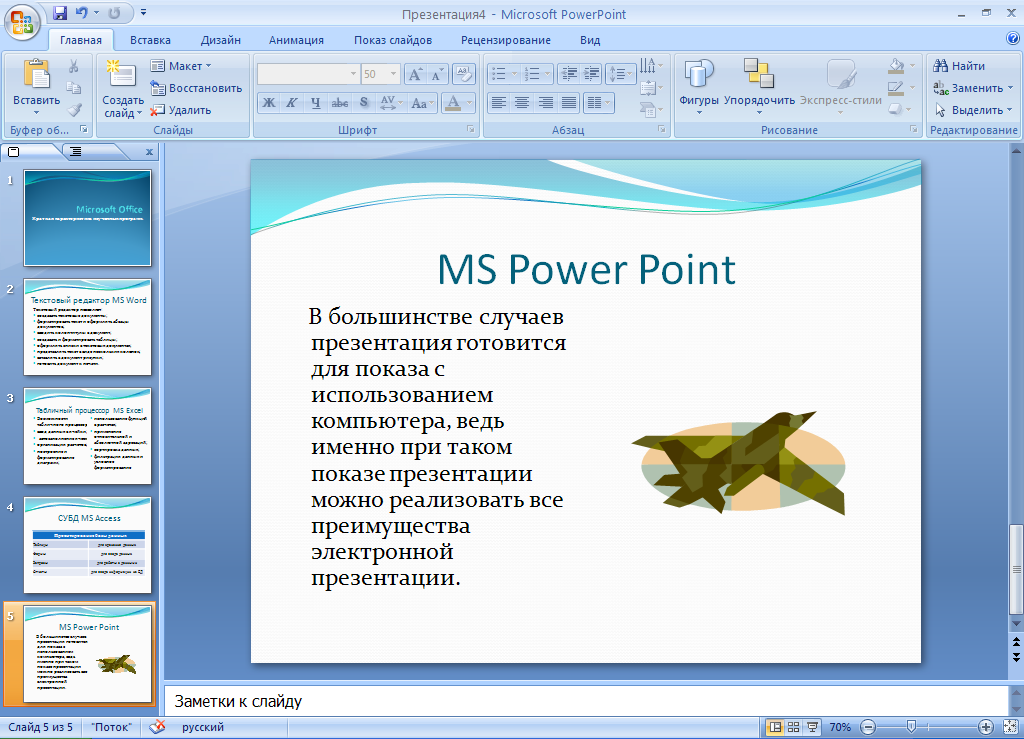Viewport: 1024px width, 739px height.
Task: Click the Copy icon in the clipboard group
Action: point(74,88)
